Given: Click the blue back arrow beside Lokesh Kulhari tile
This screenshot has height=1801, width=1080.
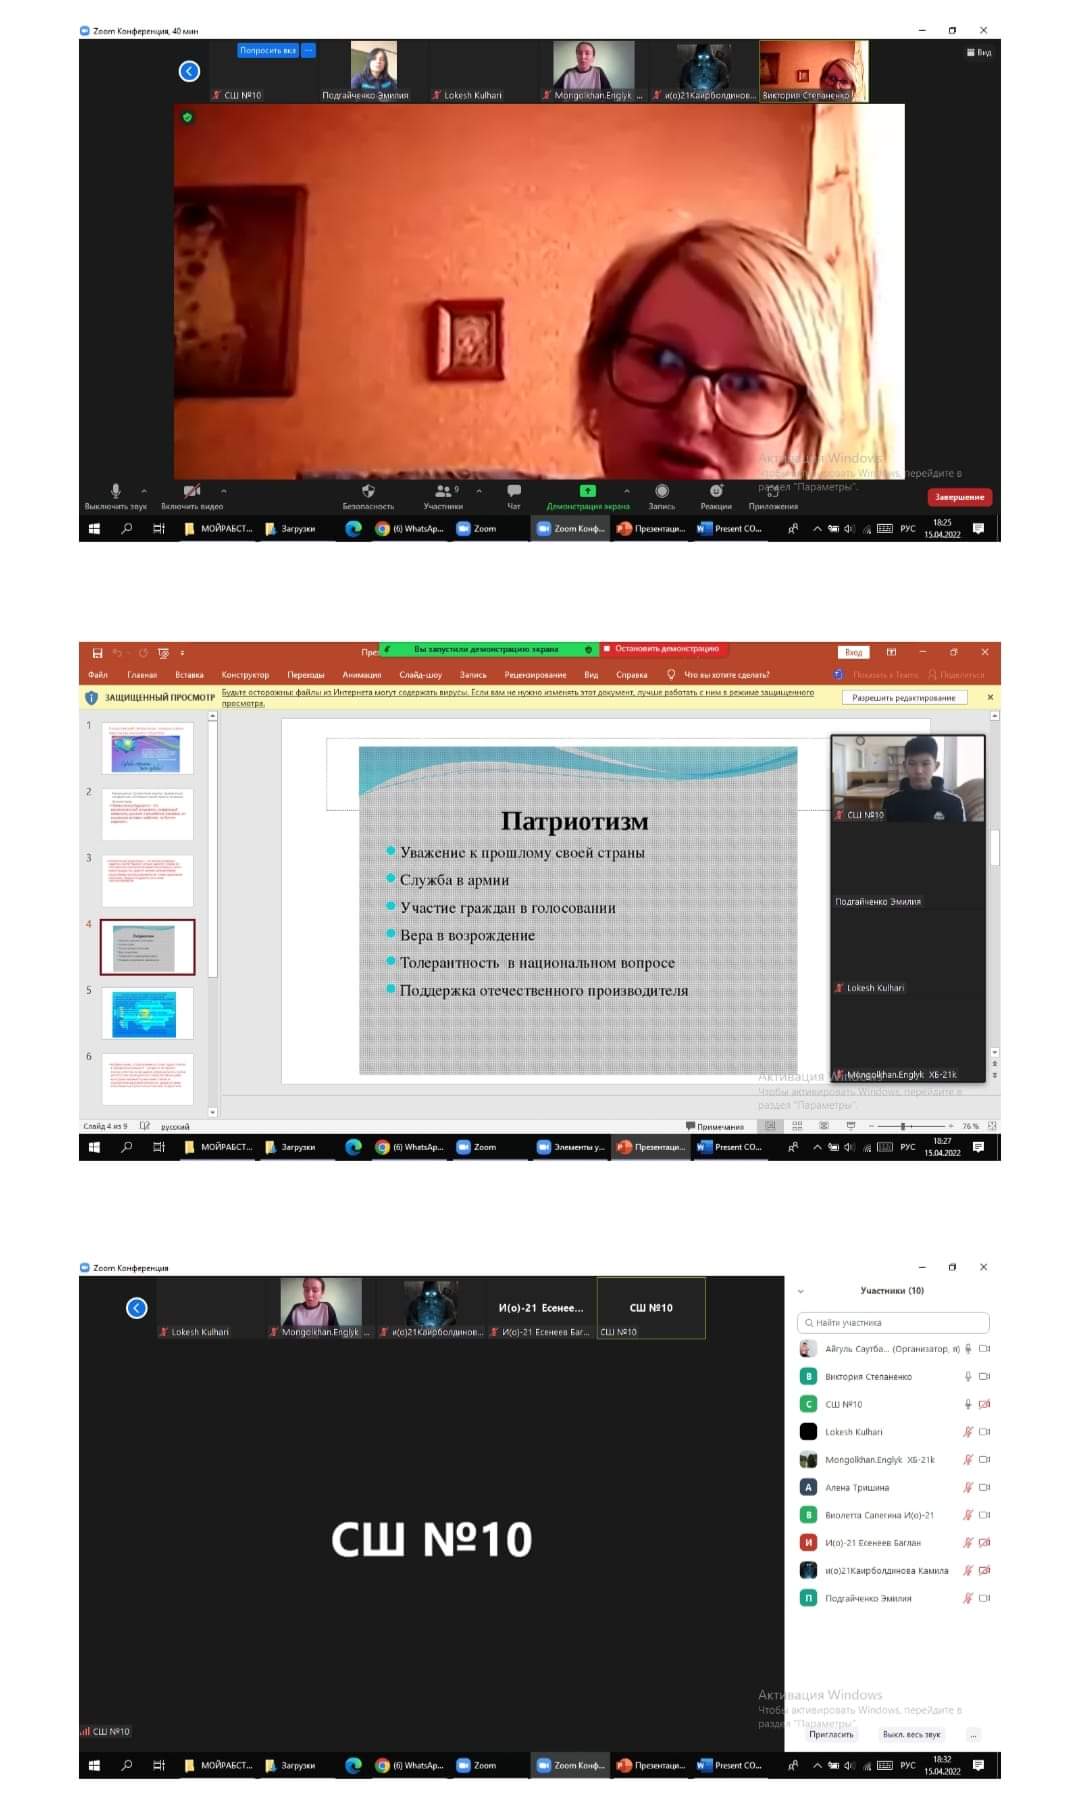Looking at the screenshot, I should click(137, 1307).
